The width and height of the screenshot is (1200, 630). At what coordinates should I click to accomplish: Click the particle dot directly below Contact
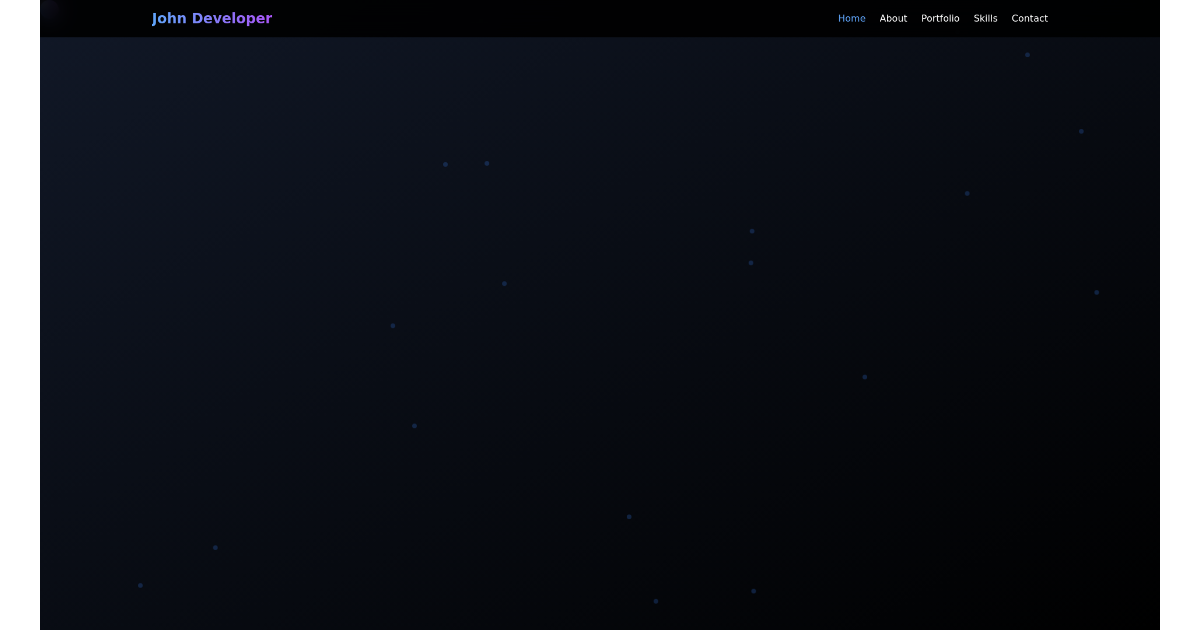click(x=1027, y=55)
